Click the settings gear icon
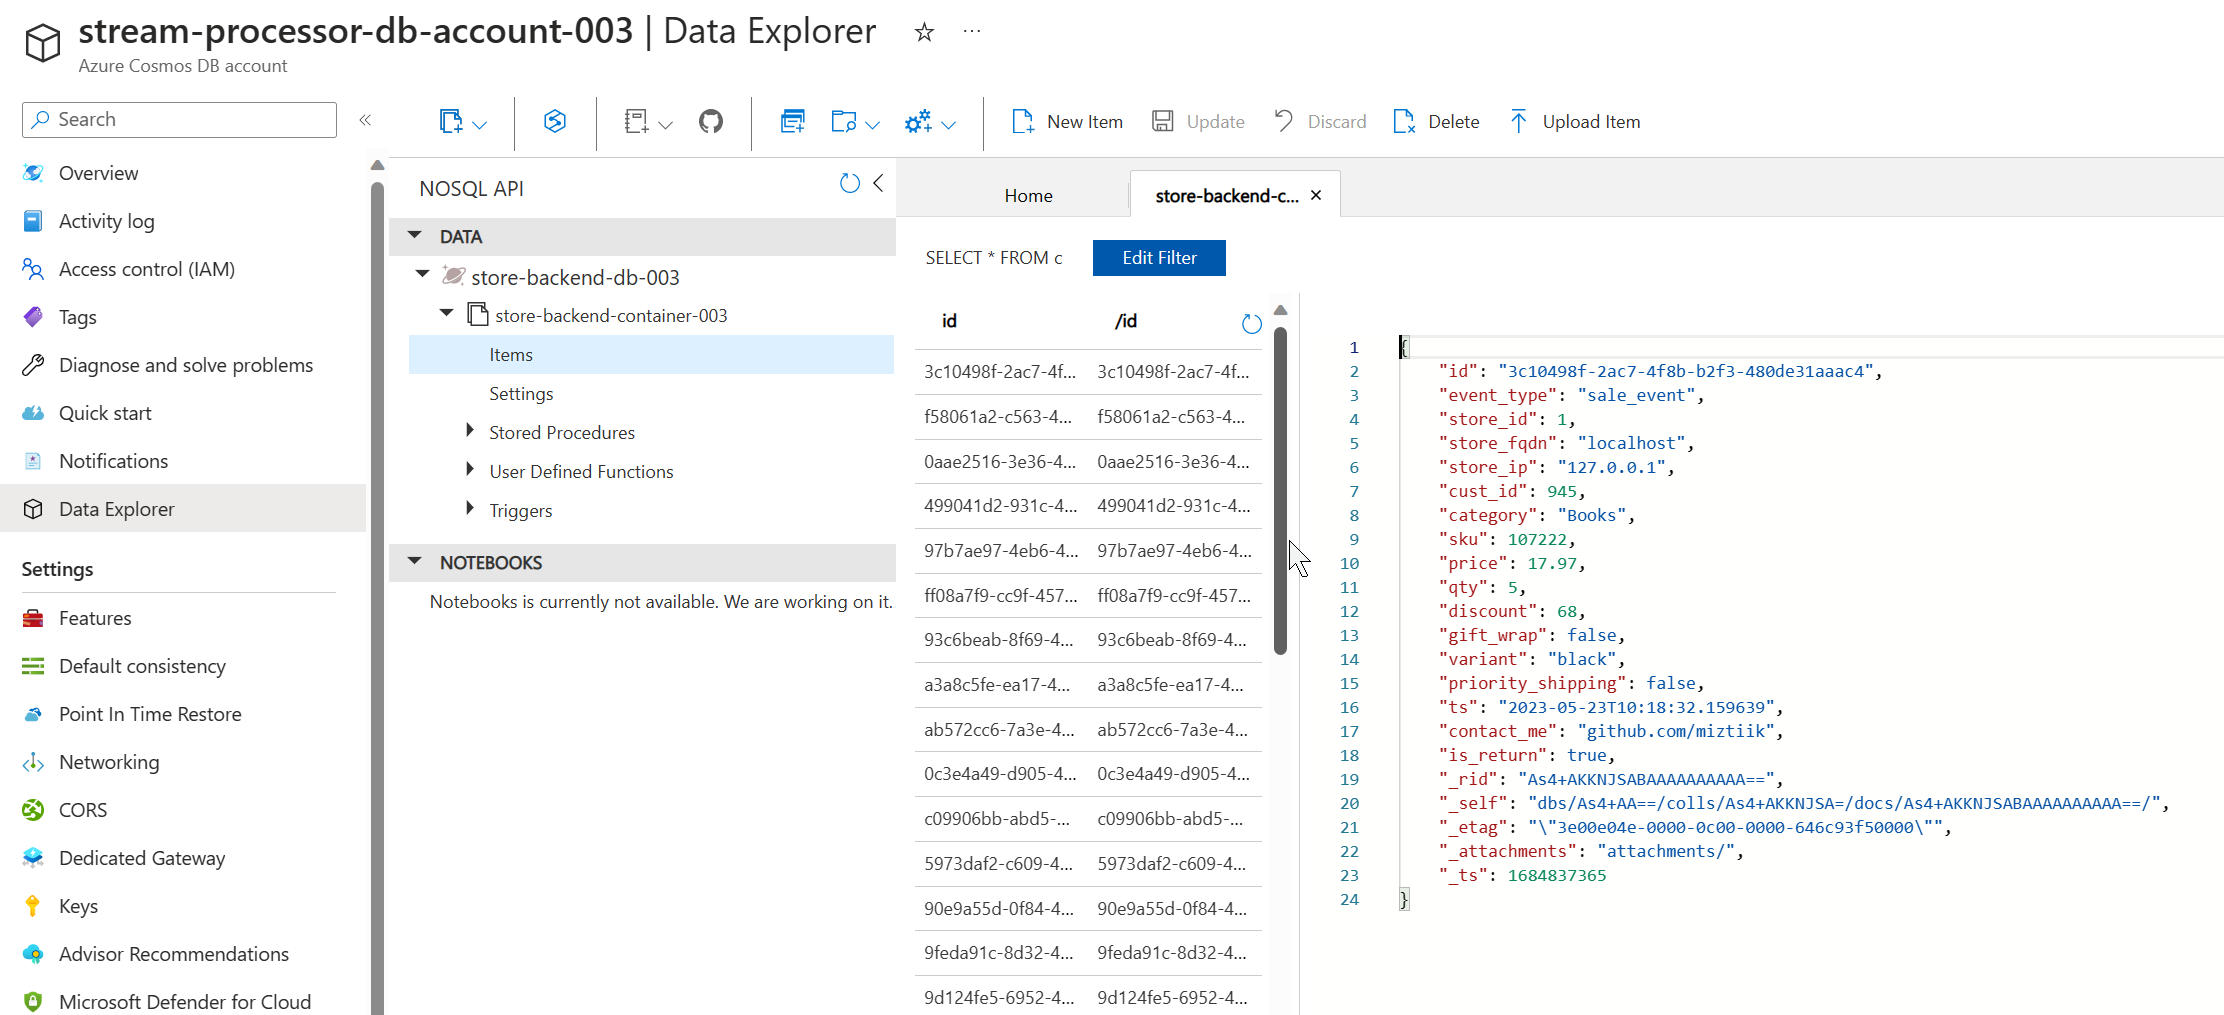The height and width of the screenshot is (1015, 2224). click(x=918, y=122)
